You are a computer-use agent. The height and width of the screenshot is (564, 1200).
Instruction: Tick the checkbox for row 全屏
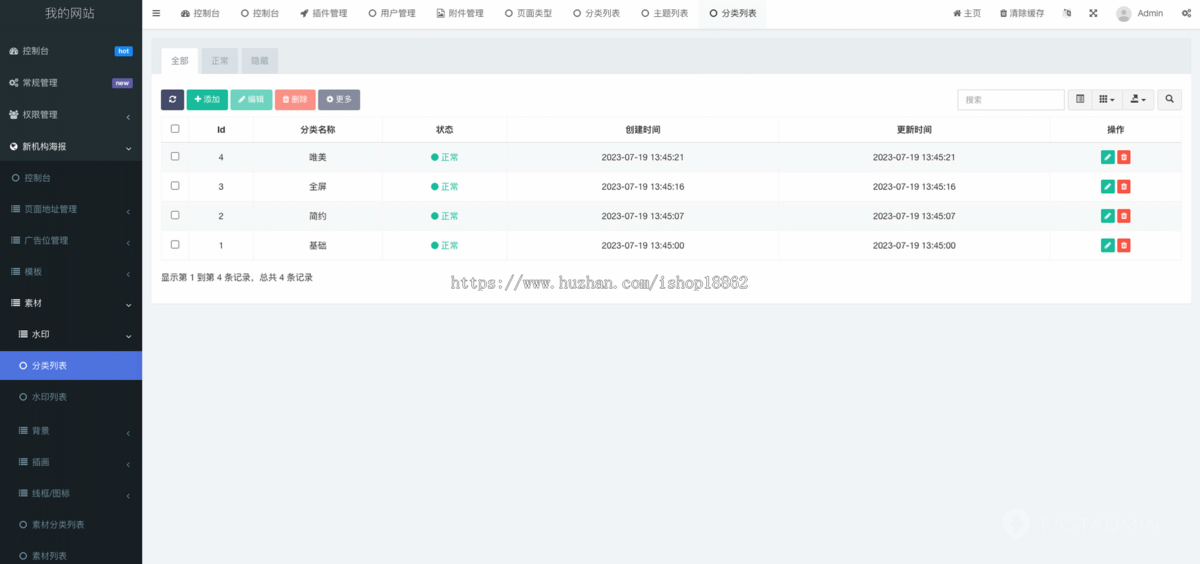[x=175, y=185]
